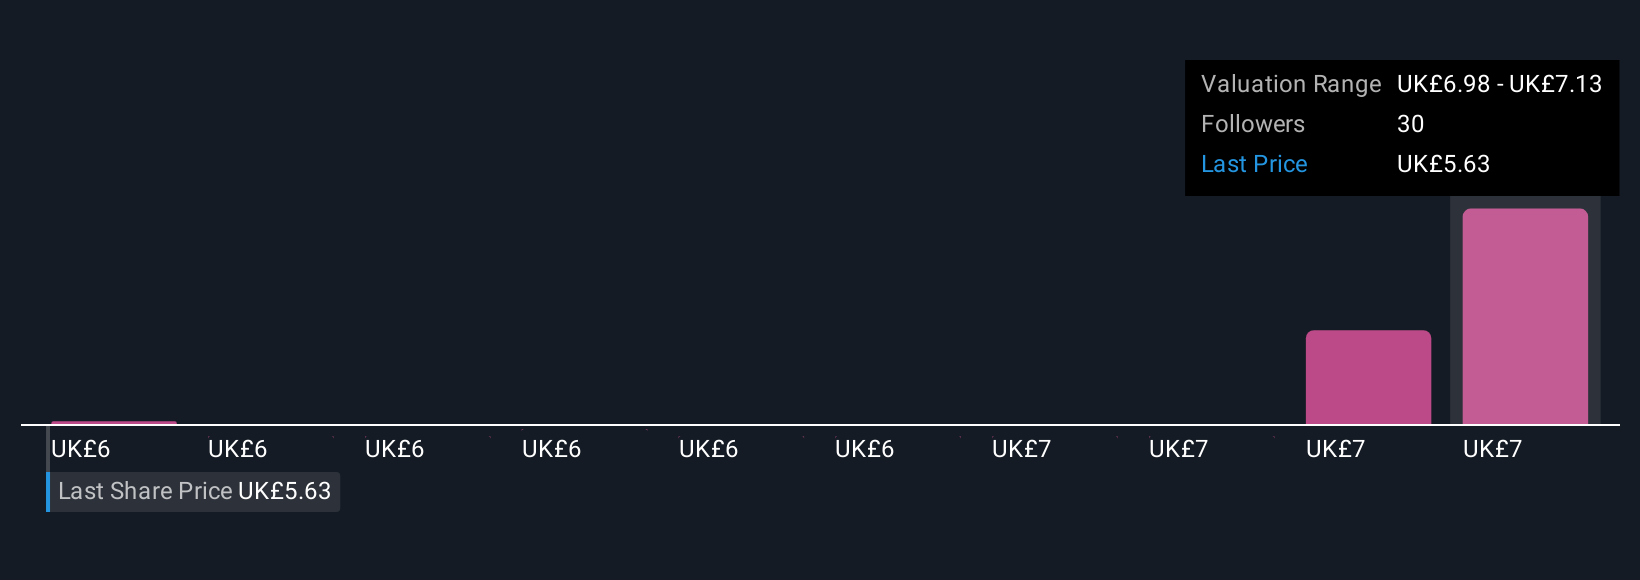Screen dimensions: 1640x580
Task: Click the tiny pink bar at far left
Action: click(113, 423)
